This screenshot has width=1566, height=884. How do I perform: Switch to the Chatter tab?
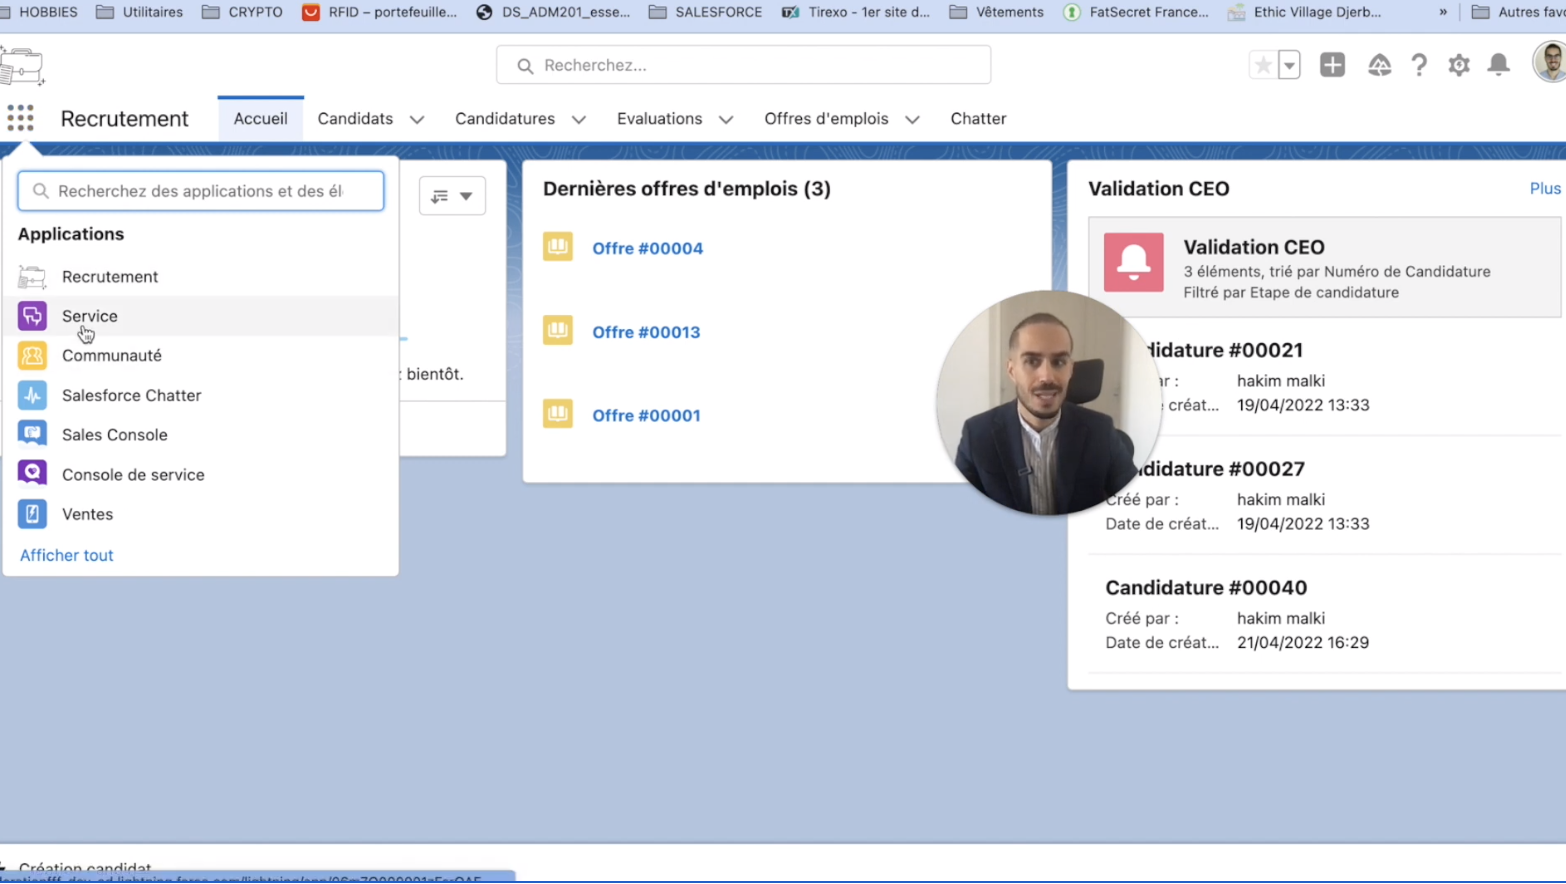[977, 118]
